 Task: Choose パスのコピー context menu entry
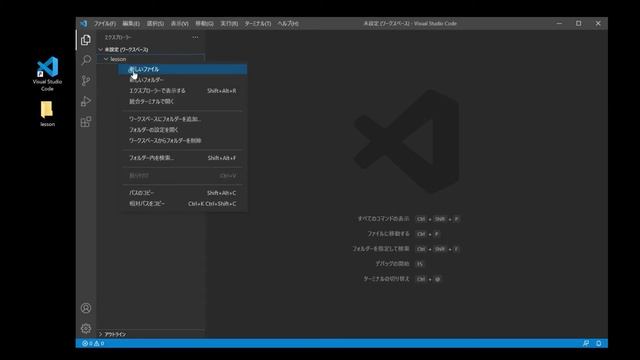(183, 193)
